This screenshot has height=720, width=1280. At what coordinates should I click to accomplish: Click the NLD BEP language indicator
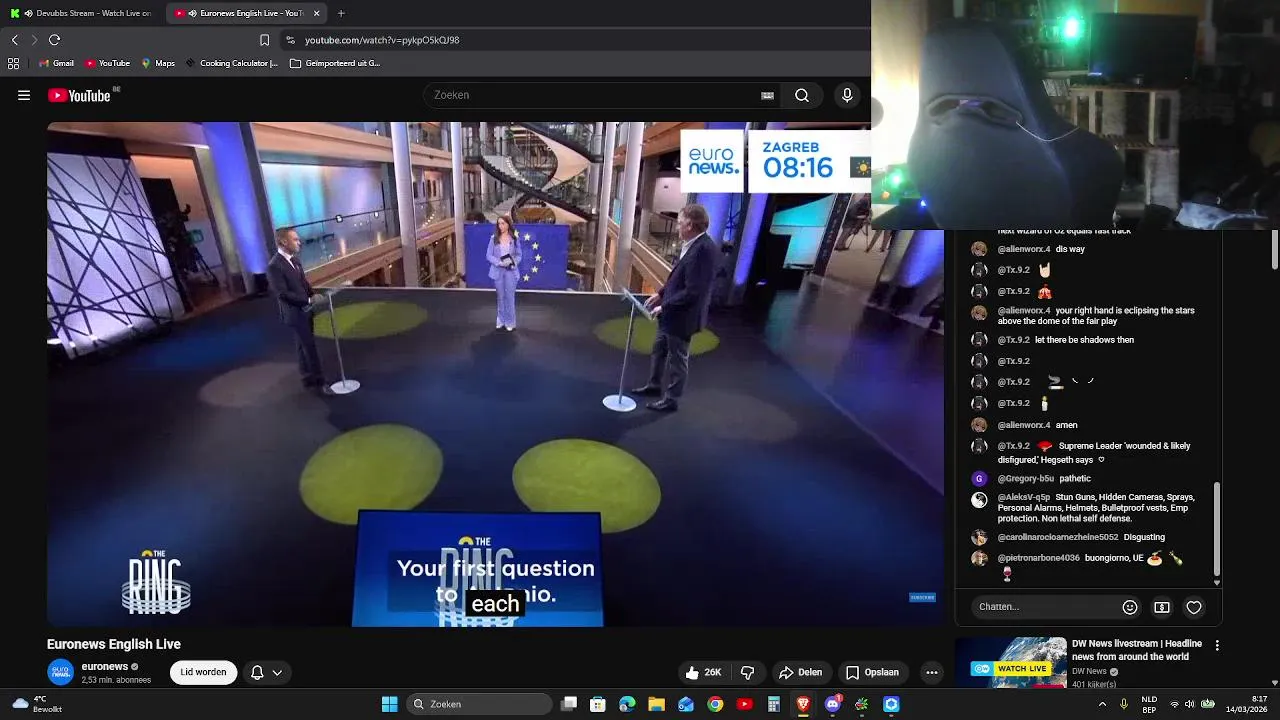(1150, 704)
